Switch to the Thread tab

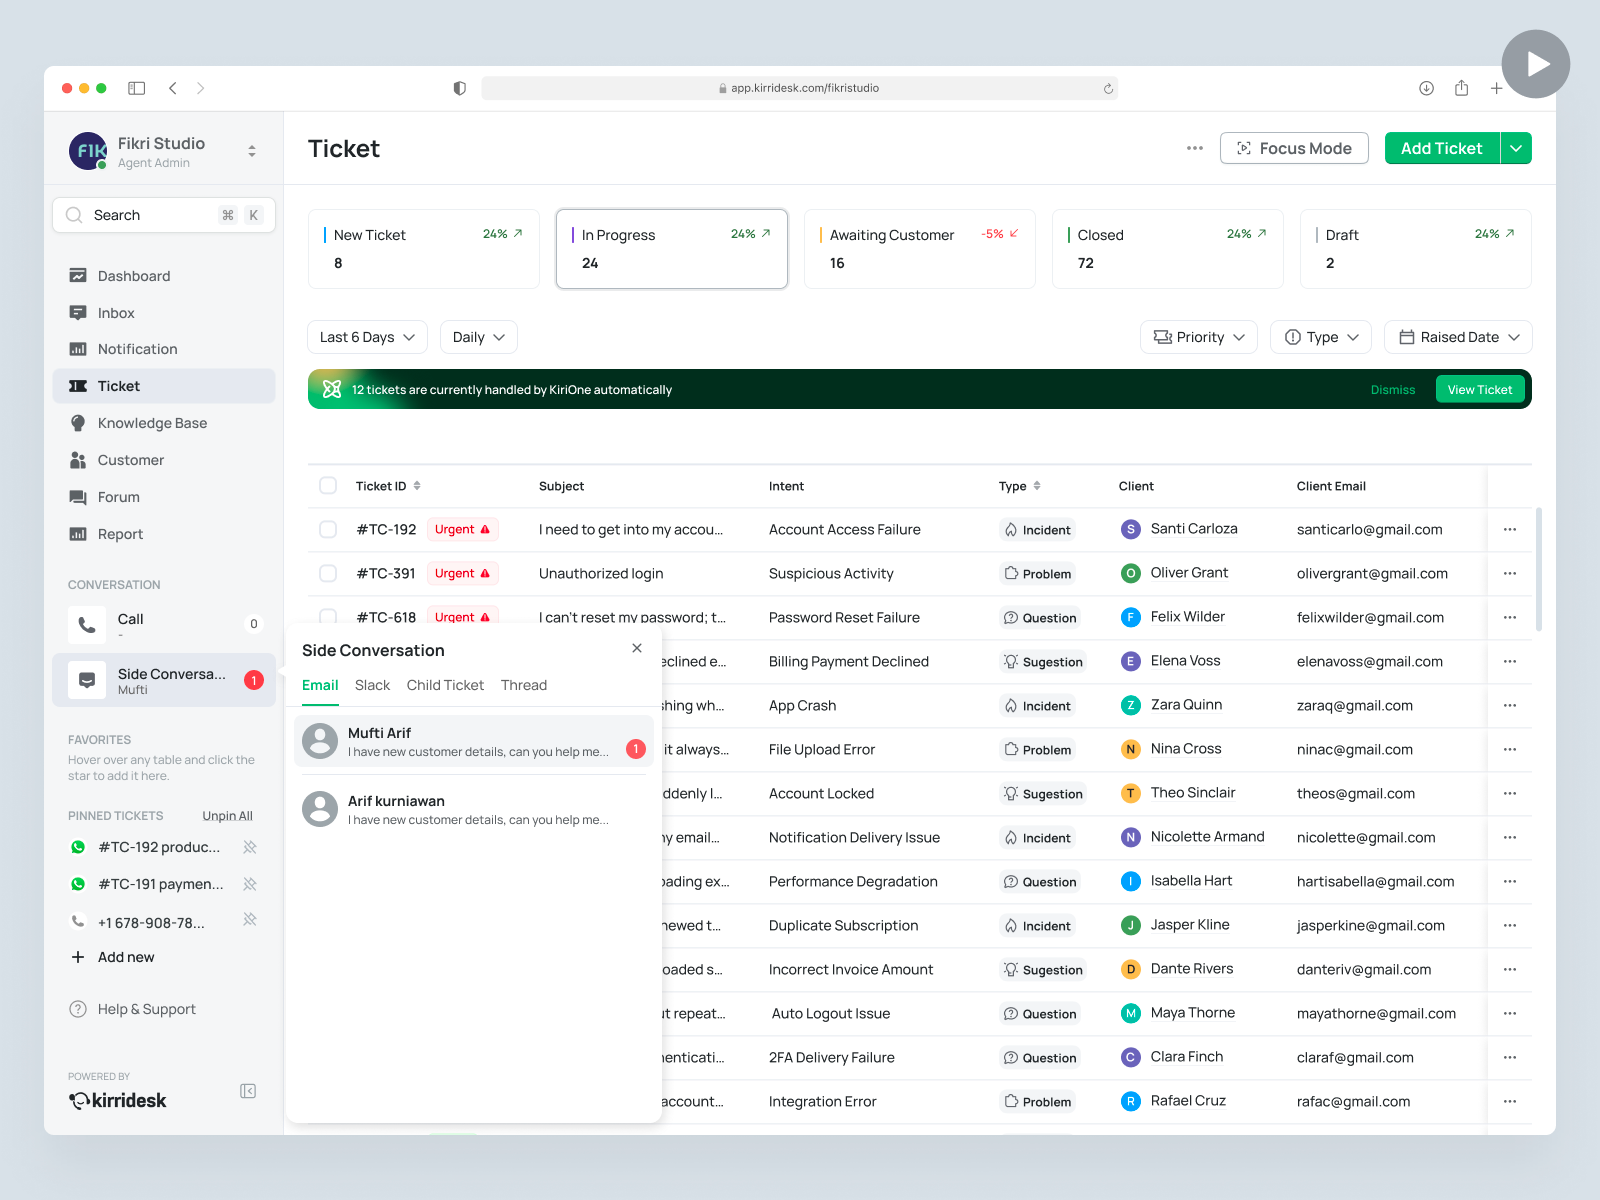[x=524, y=685]
